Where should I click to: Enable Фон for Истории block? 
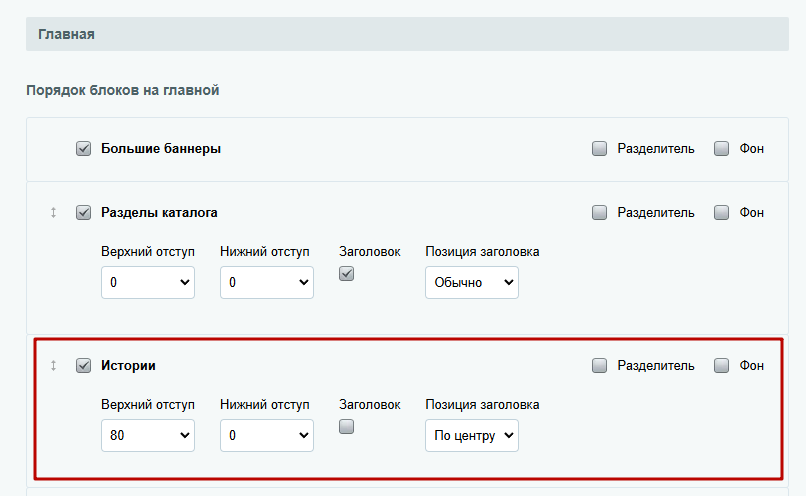[x=721, y=365]
